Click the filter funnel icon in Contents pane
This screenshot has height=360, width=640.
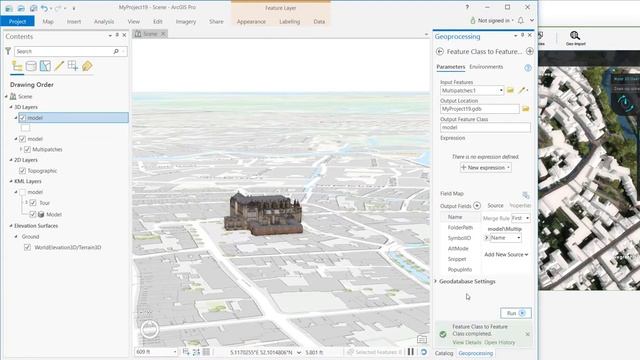pyautogui.click(x=8, y=51)
